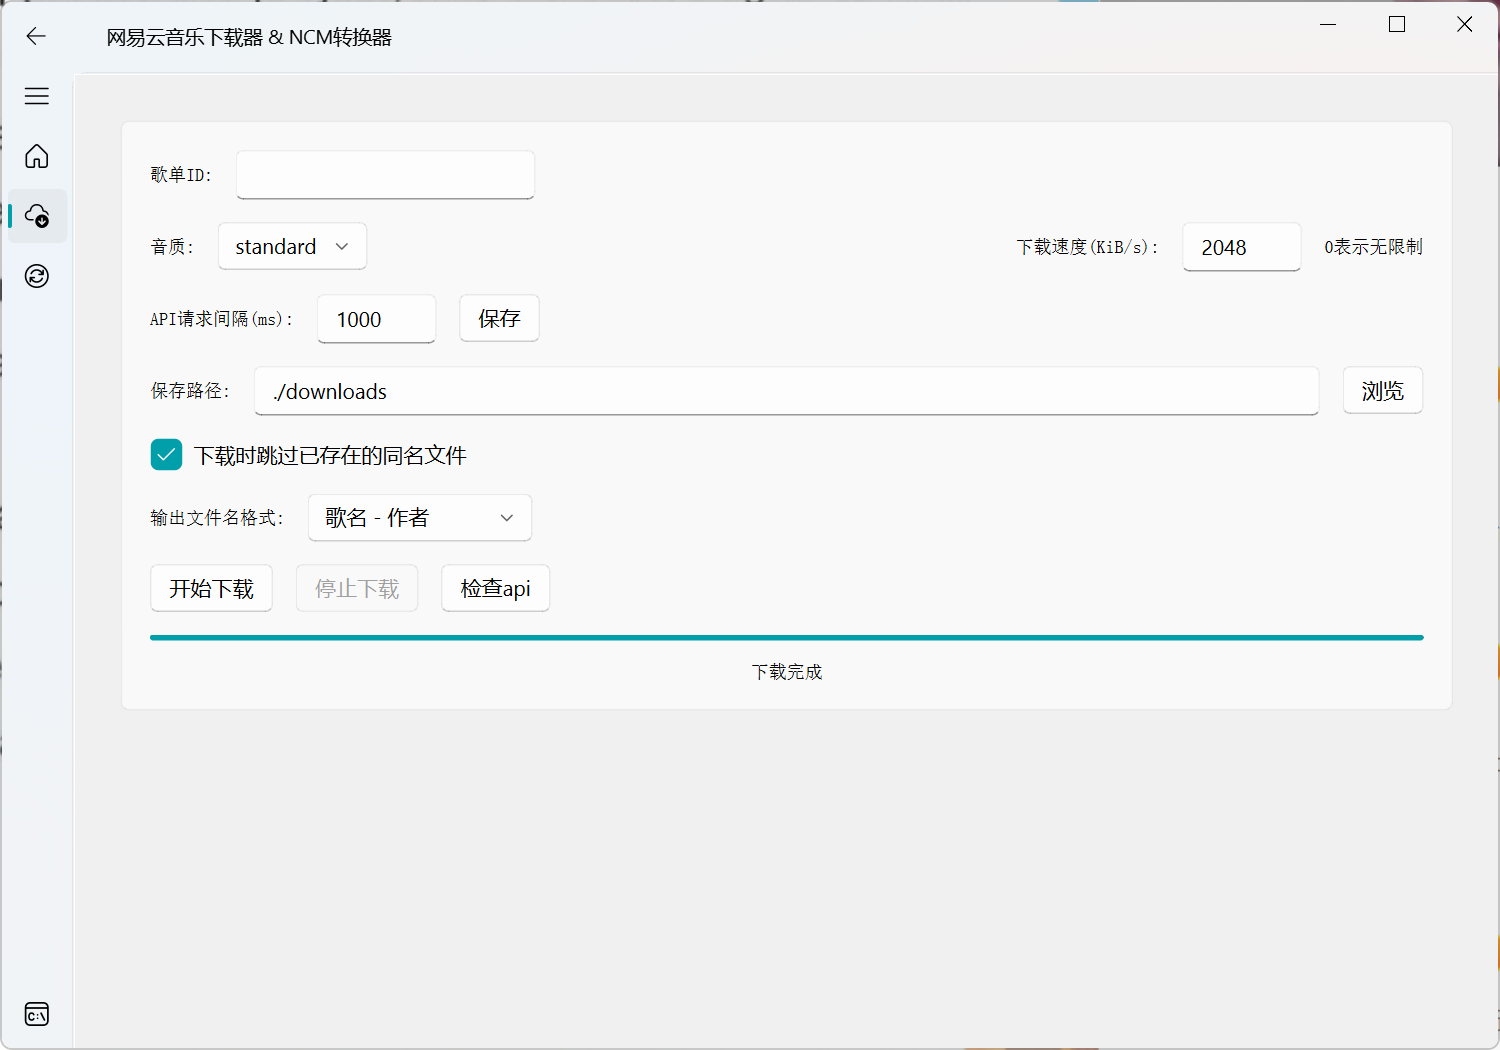The image size is (1500, 1050).
Task: Select the cloud download icon in sidebar
Action: (36, 216)
